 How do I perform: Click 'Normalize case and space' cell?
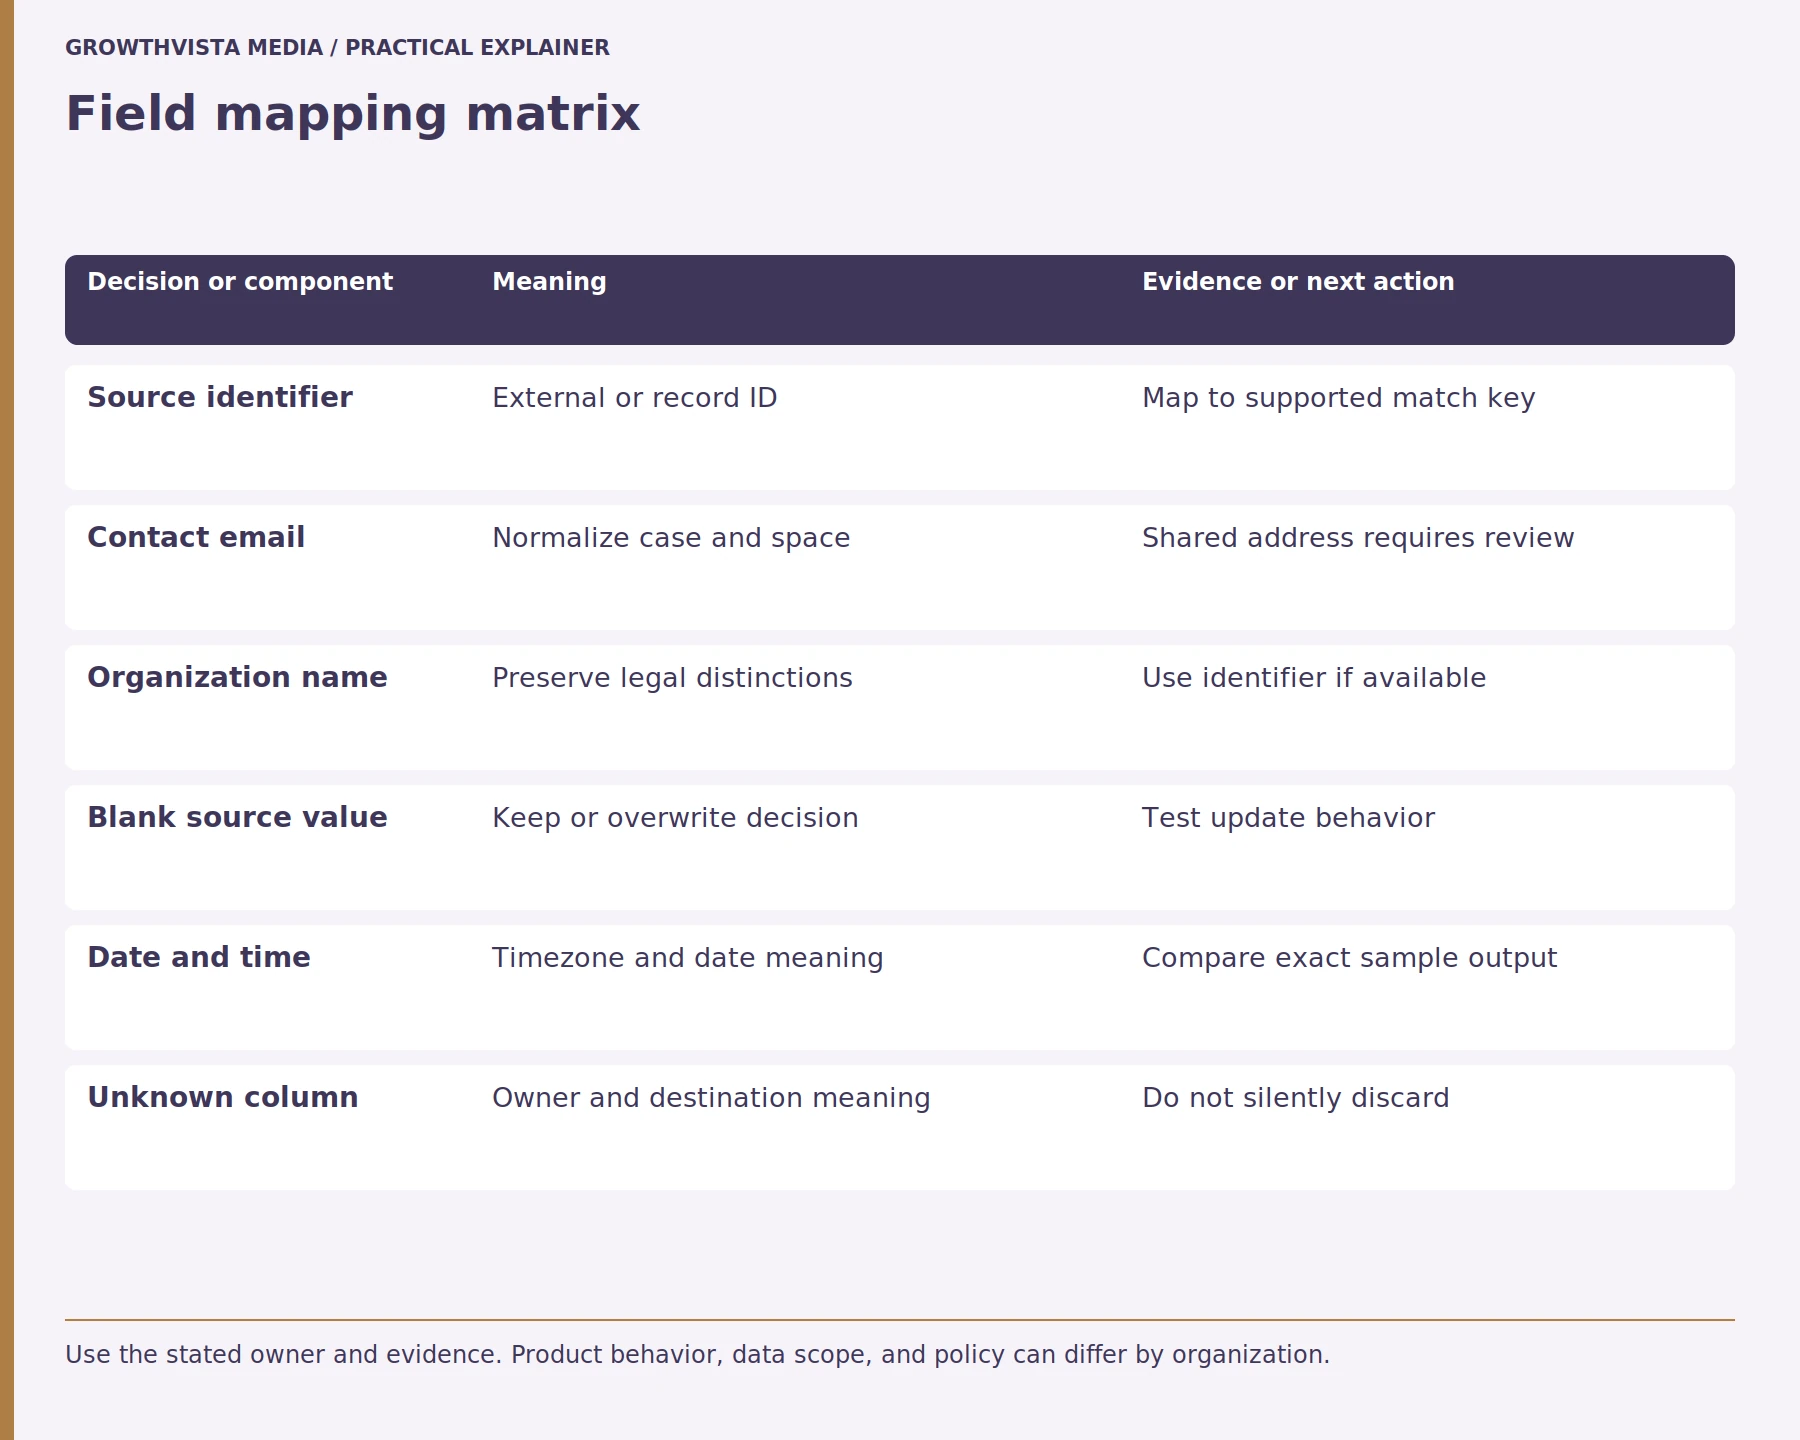pos(671,538)
